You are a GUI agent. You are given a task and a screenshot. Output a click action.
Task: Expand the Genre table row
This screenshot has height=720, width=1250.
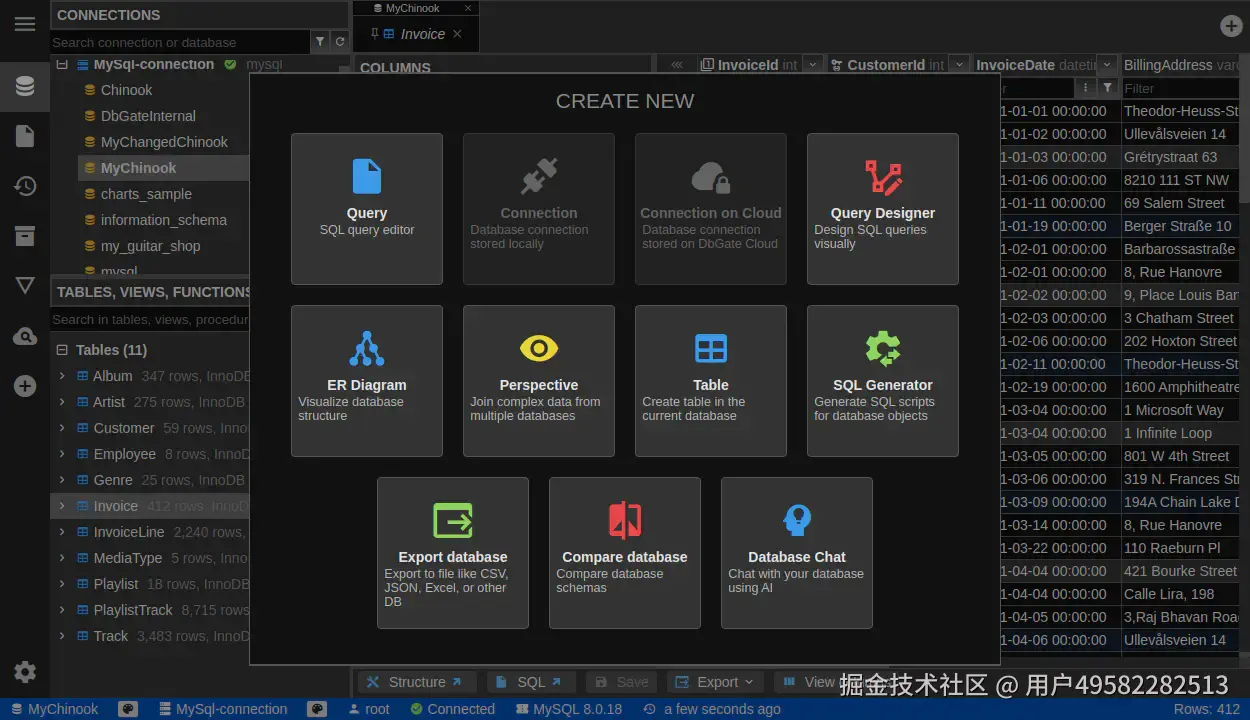(62, 480)
